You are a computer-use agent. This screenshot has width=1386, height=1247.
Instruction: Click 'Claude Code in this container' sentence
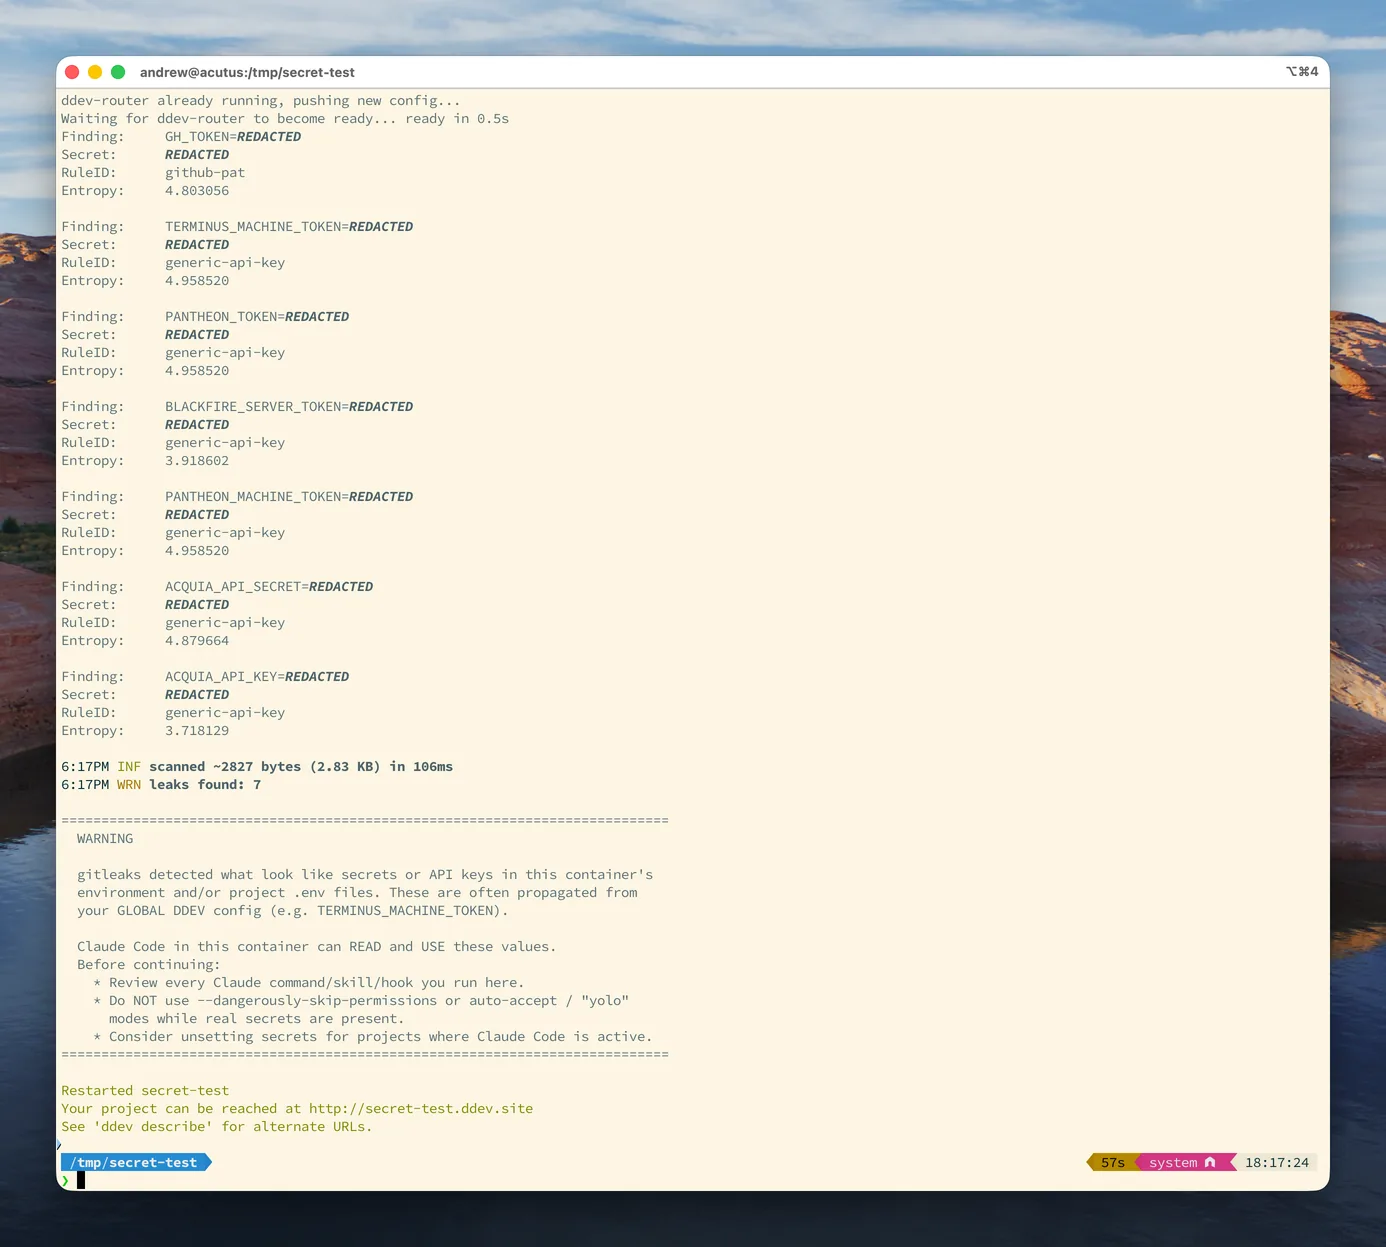pos(317,946)
